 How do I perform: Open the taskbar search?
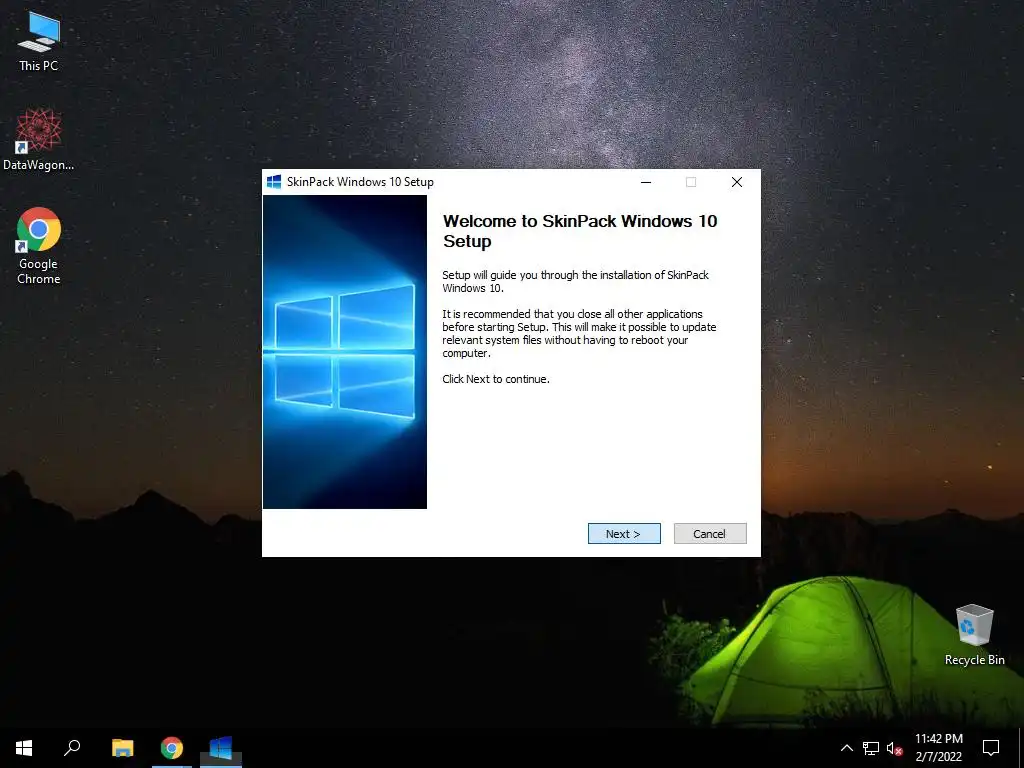coord(72,748)
